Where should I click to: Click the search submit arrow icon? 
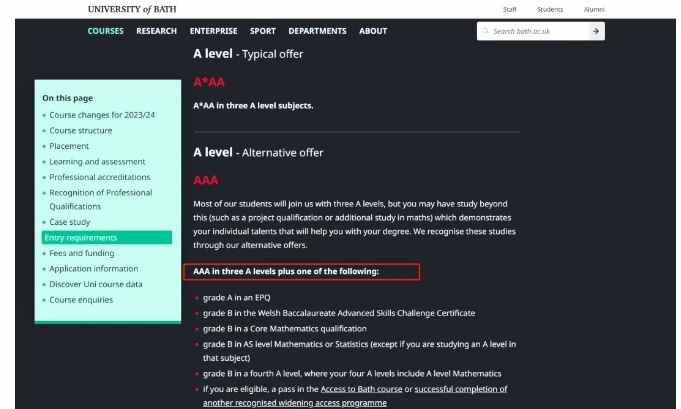pyautogui.click(x=596, y=31)
